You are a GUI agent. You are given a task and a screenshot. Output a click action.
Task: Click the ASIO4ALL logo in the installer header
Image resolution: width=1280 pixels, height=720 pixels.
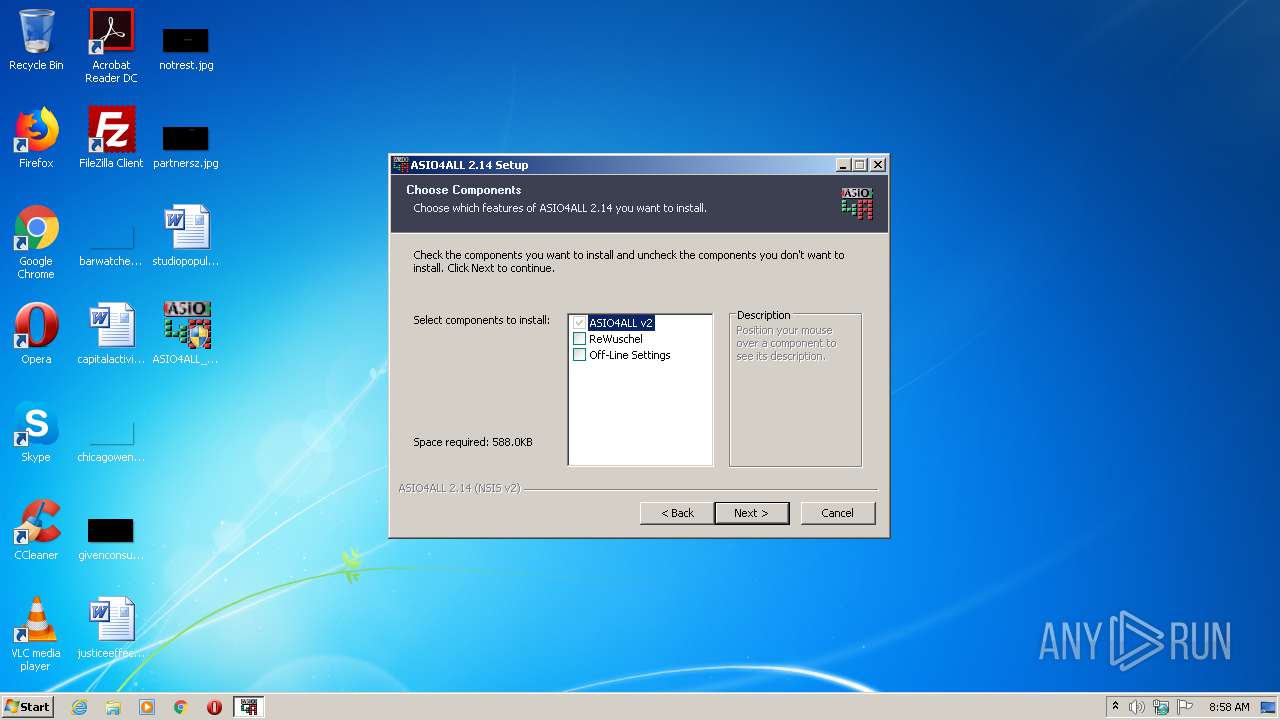point(857,203)
